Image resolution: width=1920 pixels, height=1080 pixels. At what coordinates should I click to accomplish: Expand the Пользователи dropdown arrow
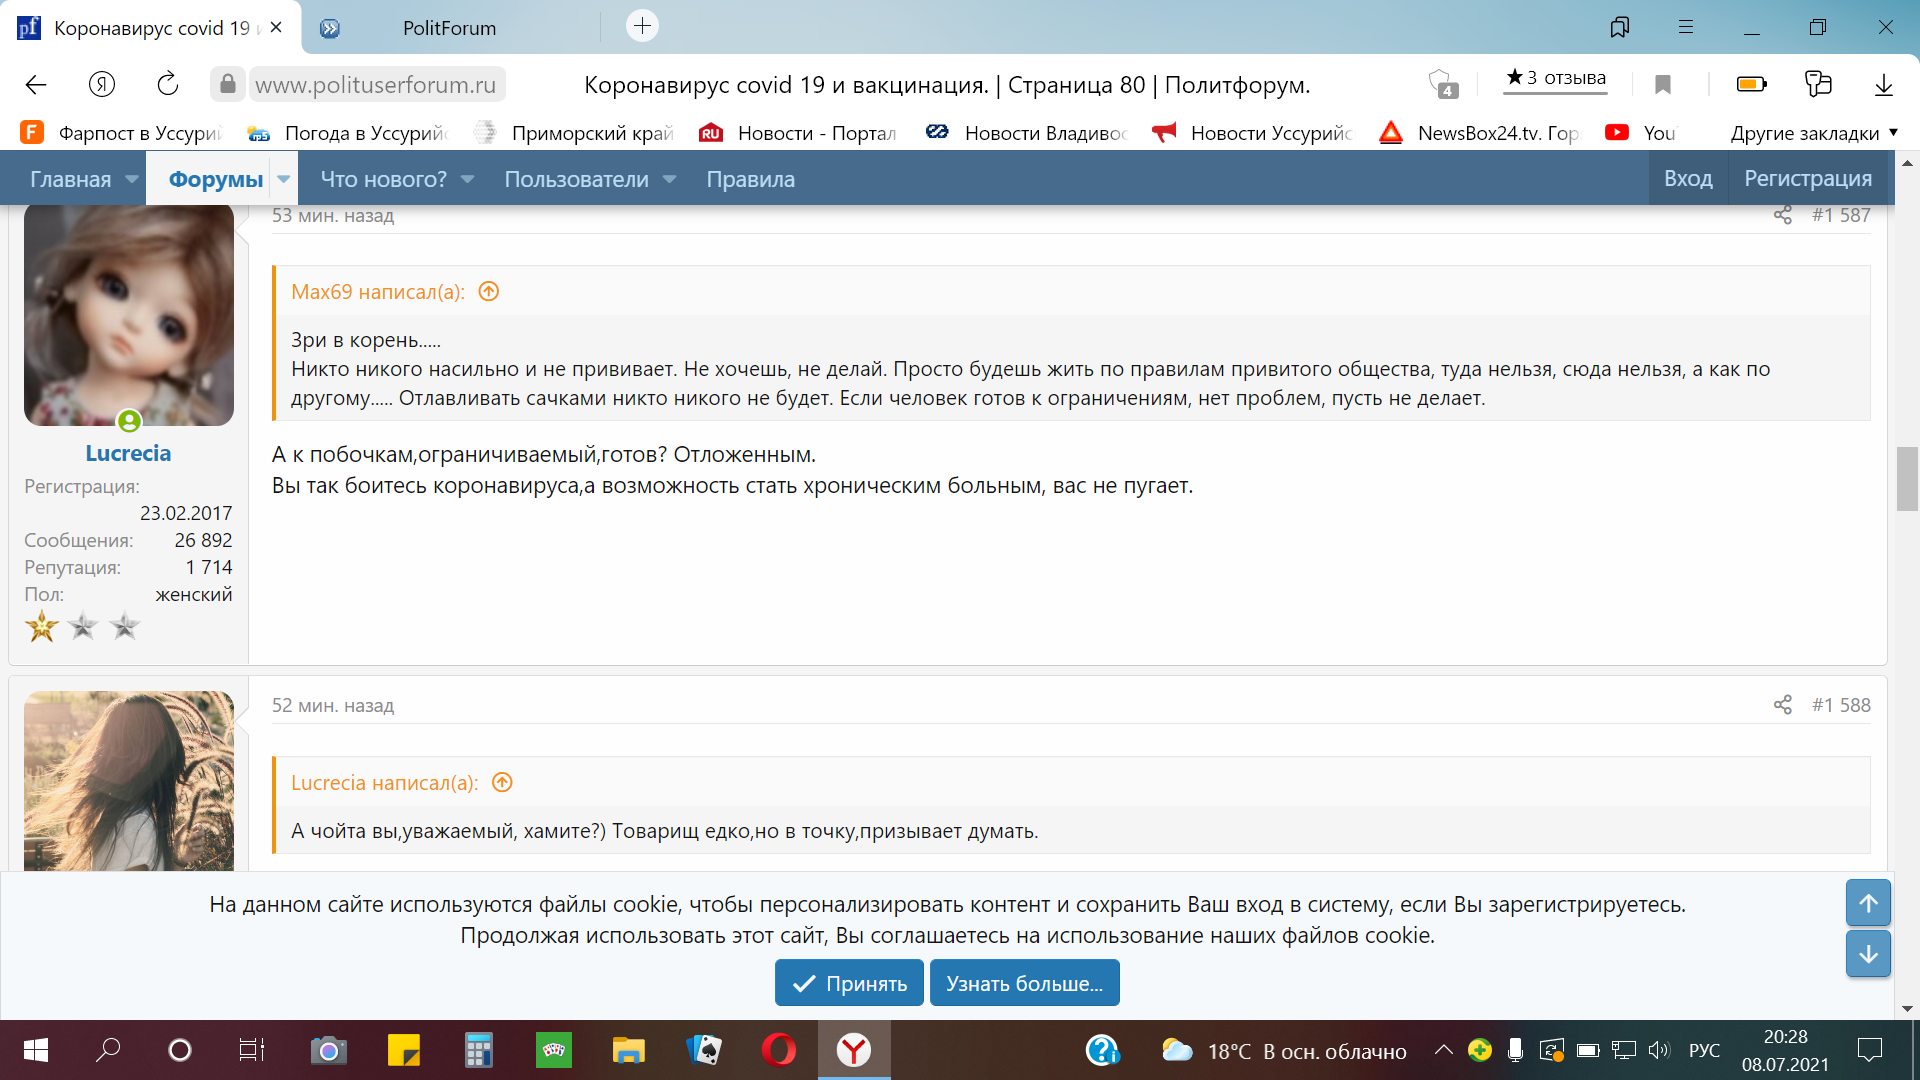[669, 179]
